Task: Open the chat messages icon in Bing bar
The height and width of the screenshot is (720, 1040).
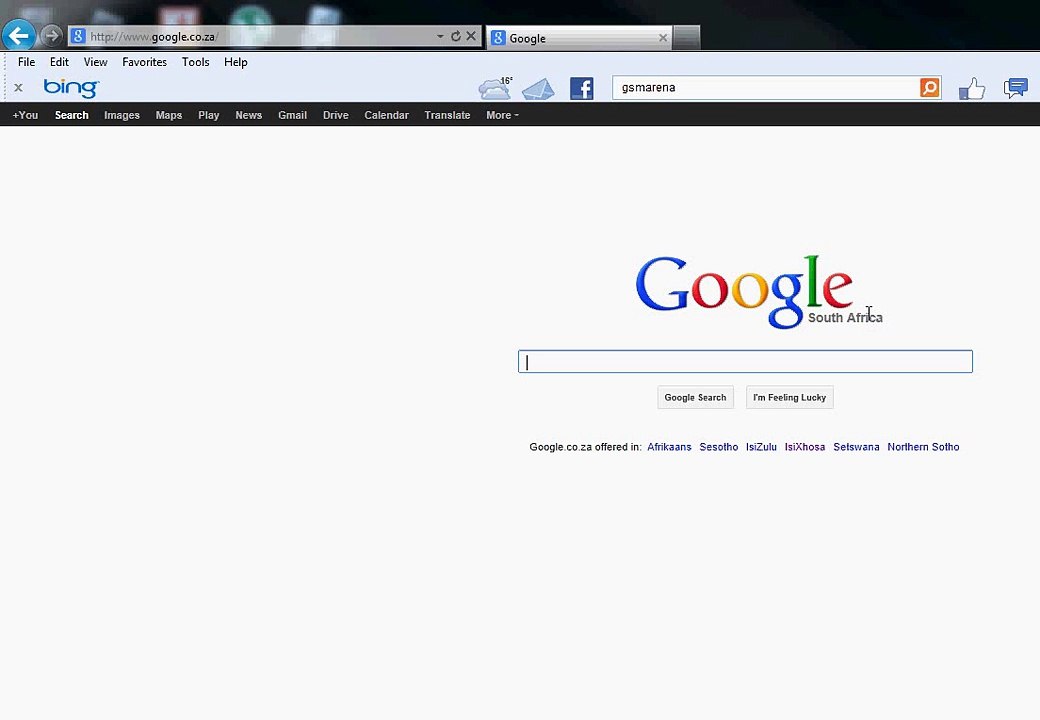Action: 1015,88
